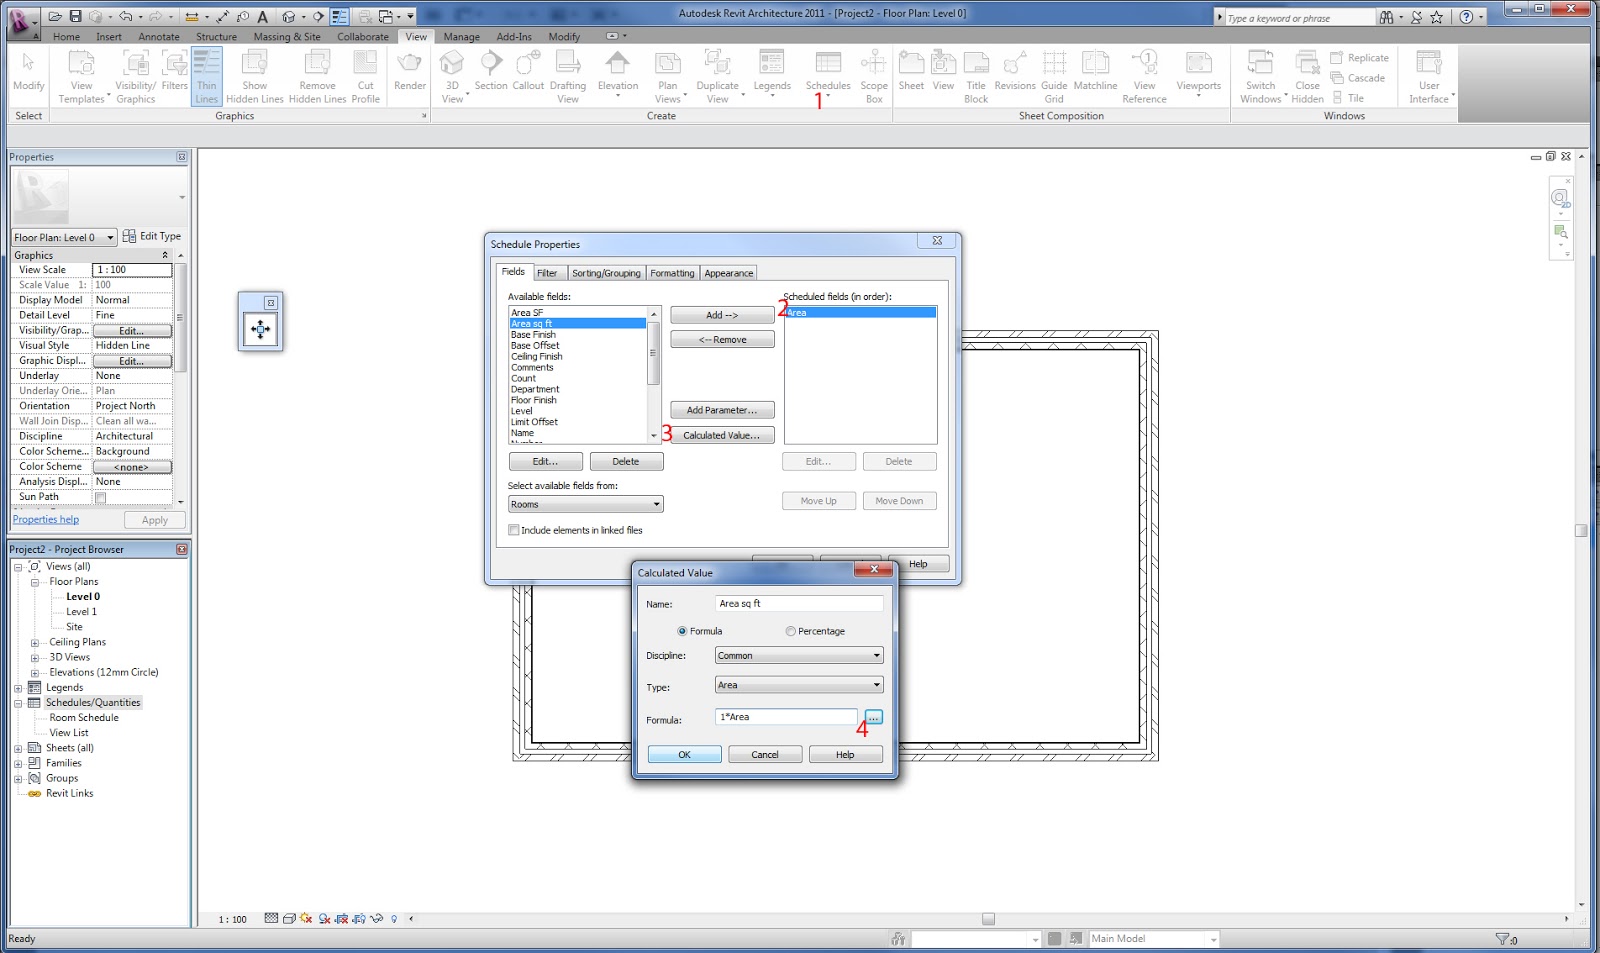Viewport: 1600px width, 953px height.
Task: Click the Properties help link
Action: coord(45,519)
